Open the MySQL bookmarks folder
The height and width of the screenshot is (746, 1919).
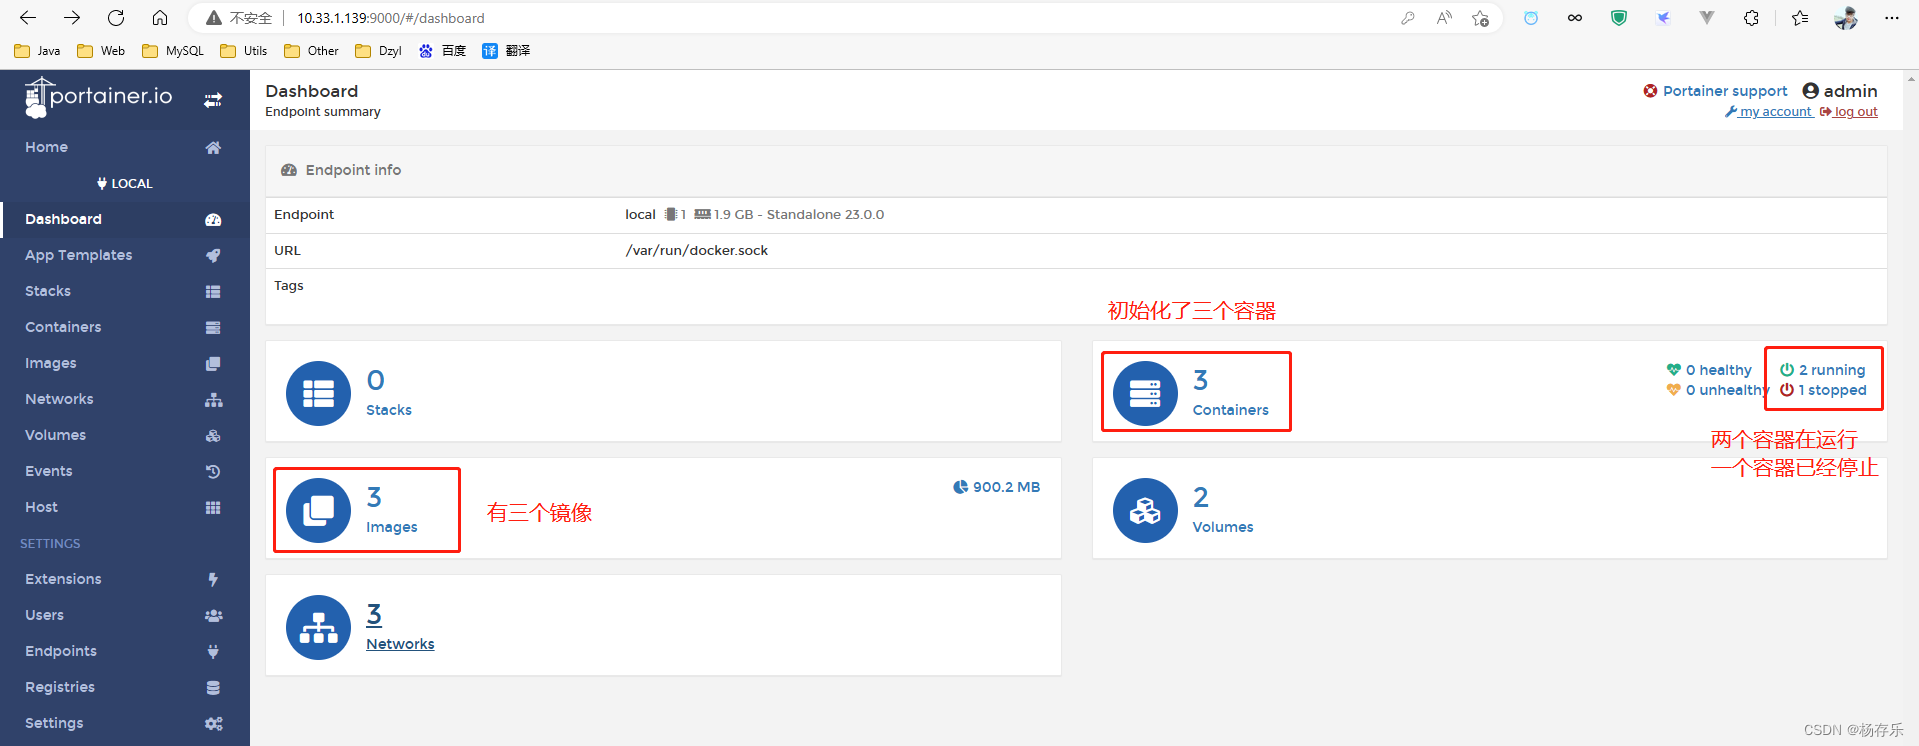tap(173, 51)
